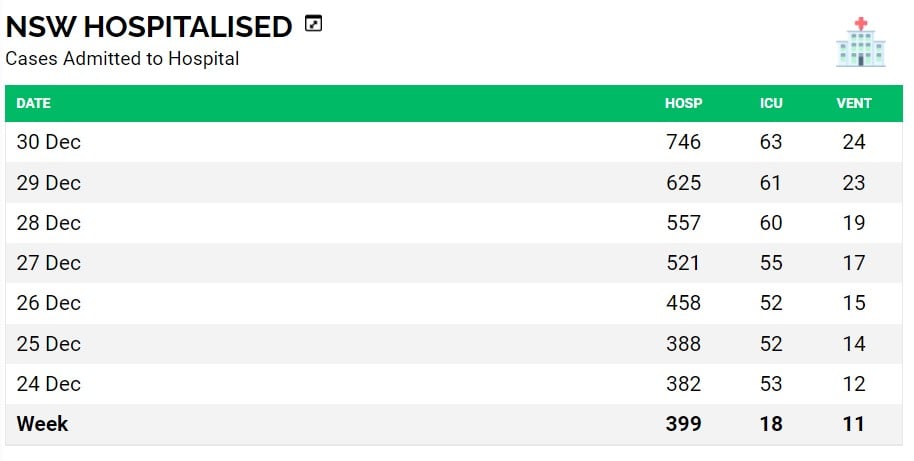Click the 746 hospitalised value

click(683, 142)
